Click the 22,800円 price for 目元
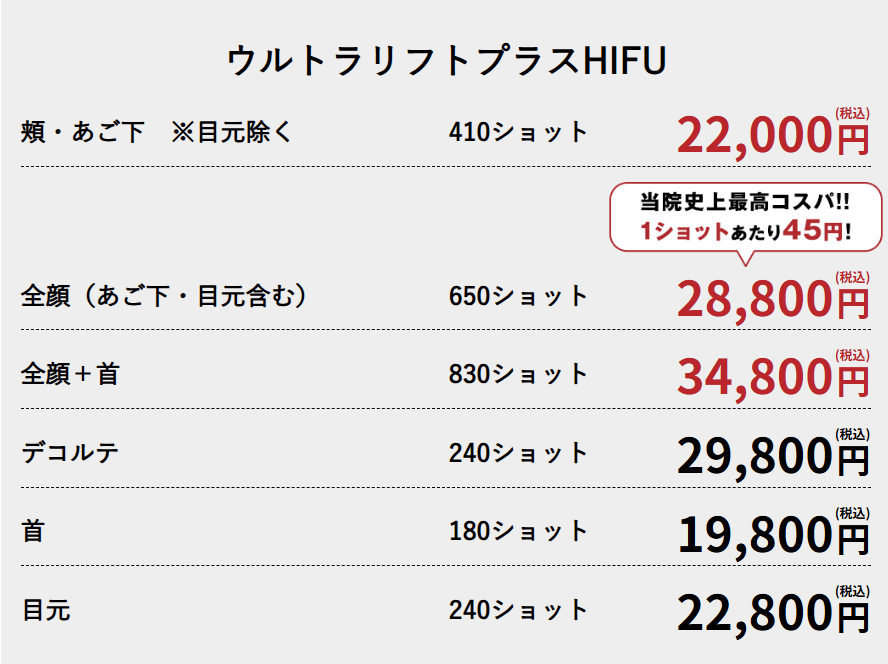The height and width of the screenshot is (664, 888). click(x=773, y=611)
